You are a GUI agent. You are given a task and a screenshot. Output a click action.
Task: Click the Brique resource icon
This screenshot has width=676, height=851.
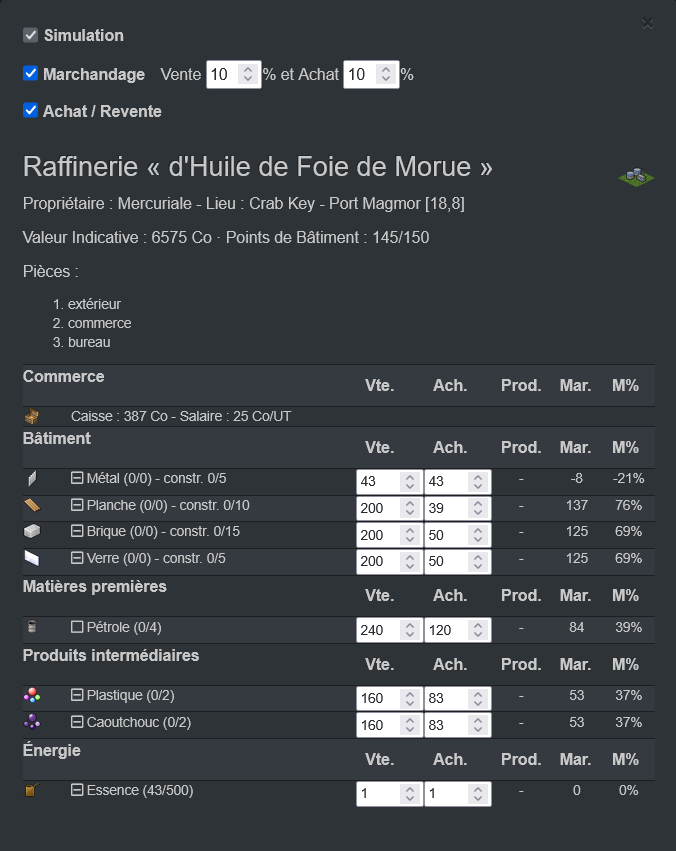click(x=31, y=531)
